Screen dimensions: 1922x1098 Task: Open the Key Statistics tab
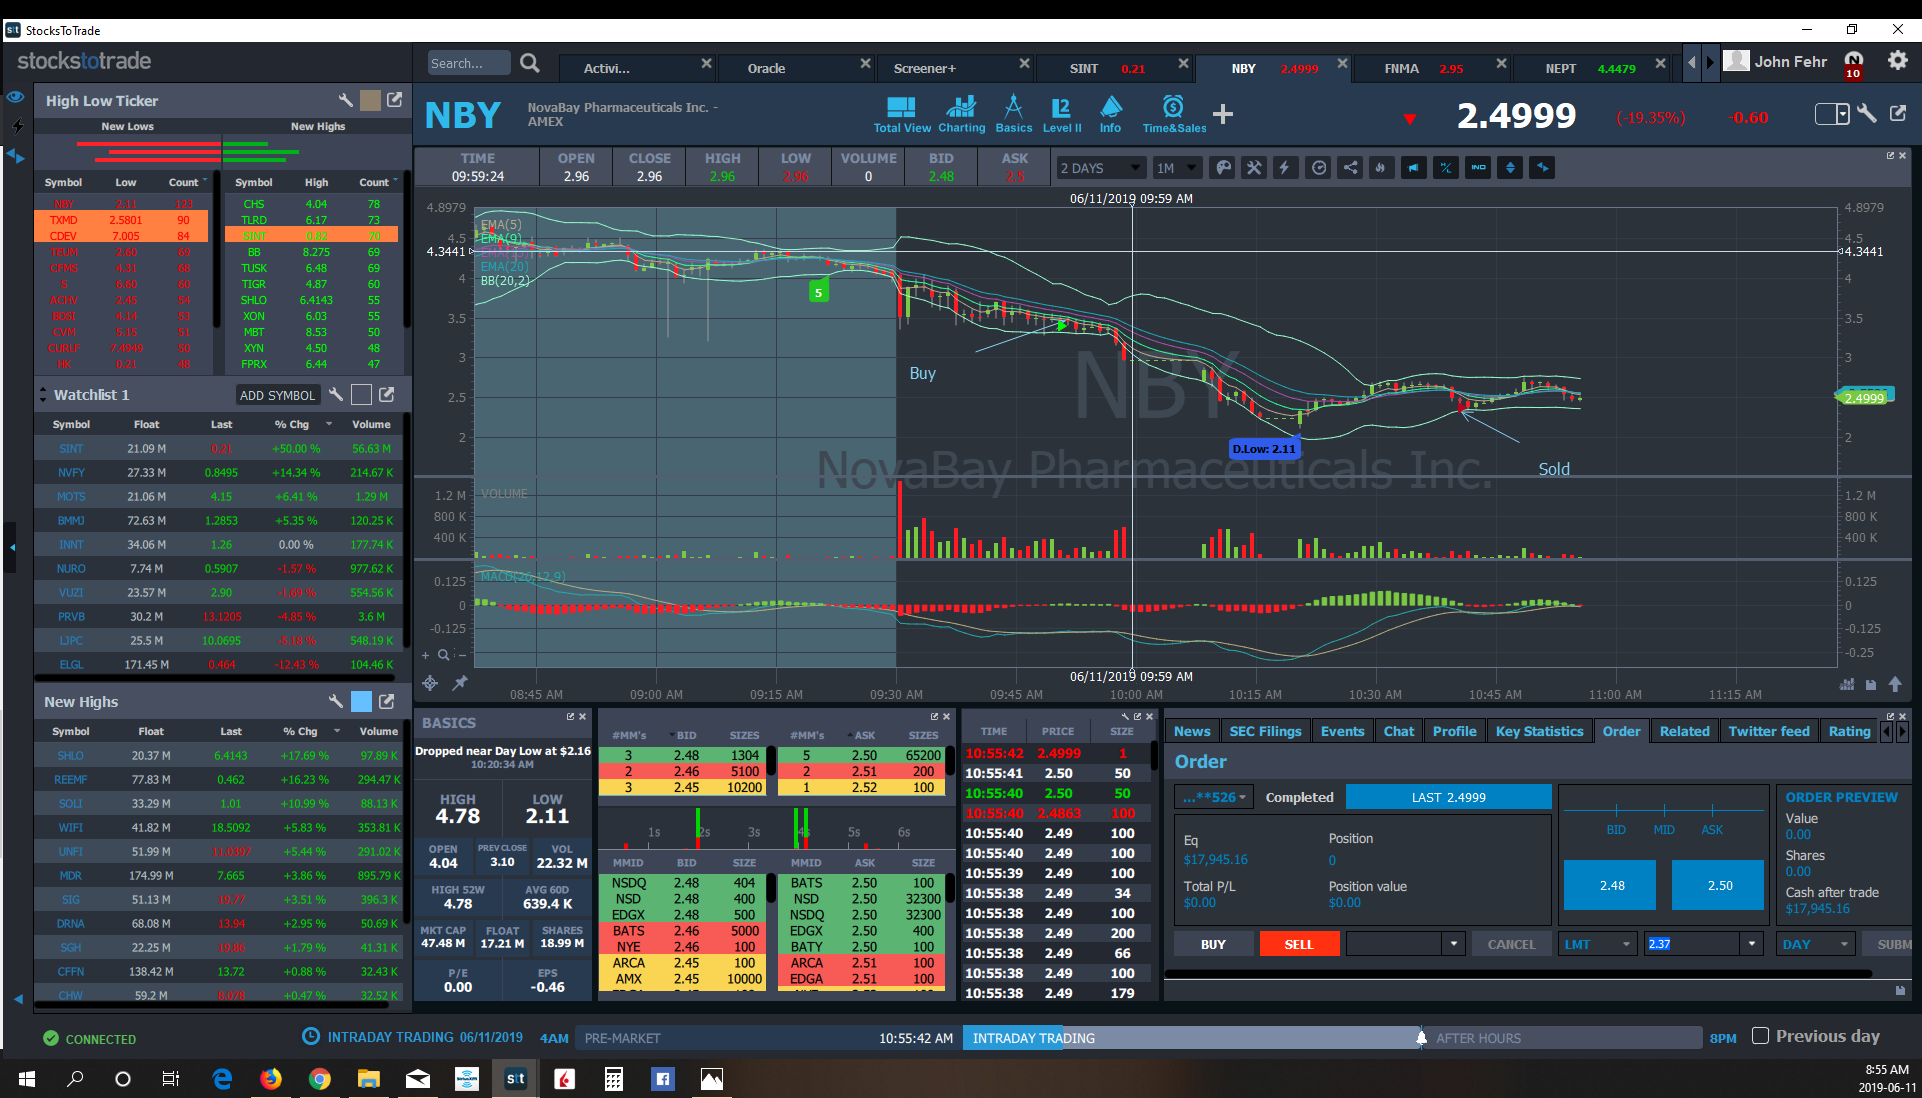click(x=1539, y=731)
